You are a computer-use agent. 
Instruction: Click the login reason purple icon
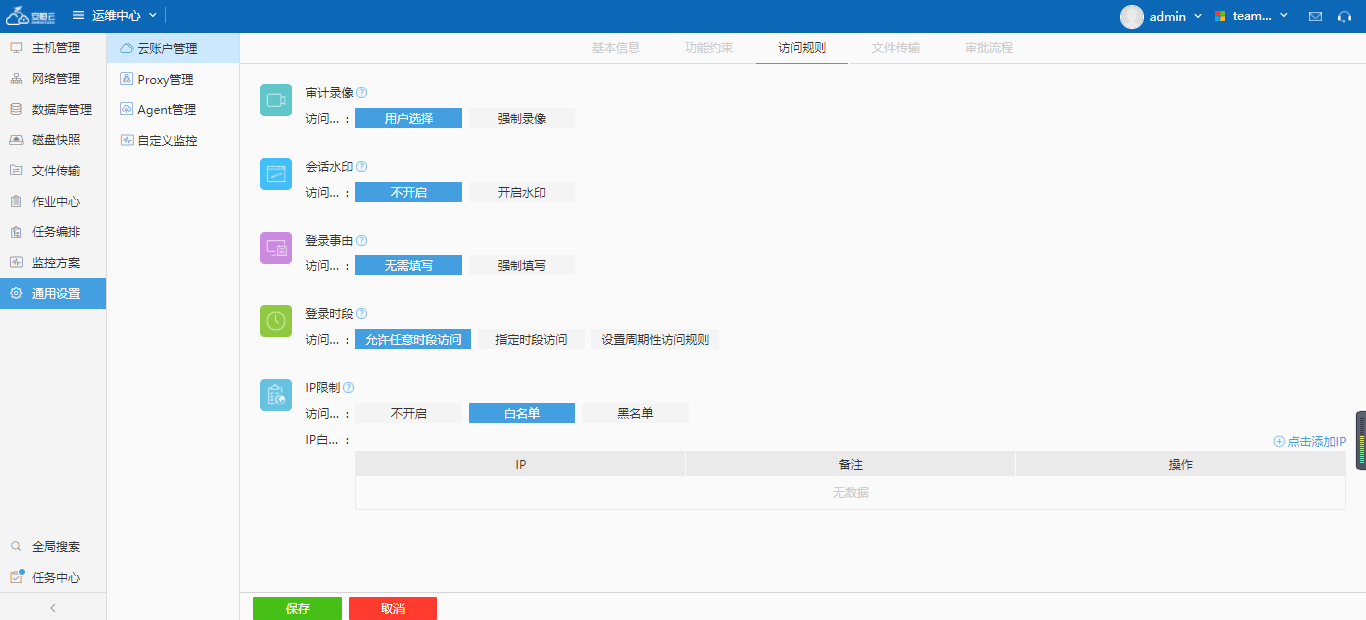[276, 248]
